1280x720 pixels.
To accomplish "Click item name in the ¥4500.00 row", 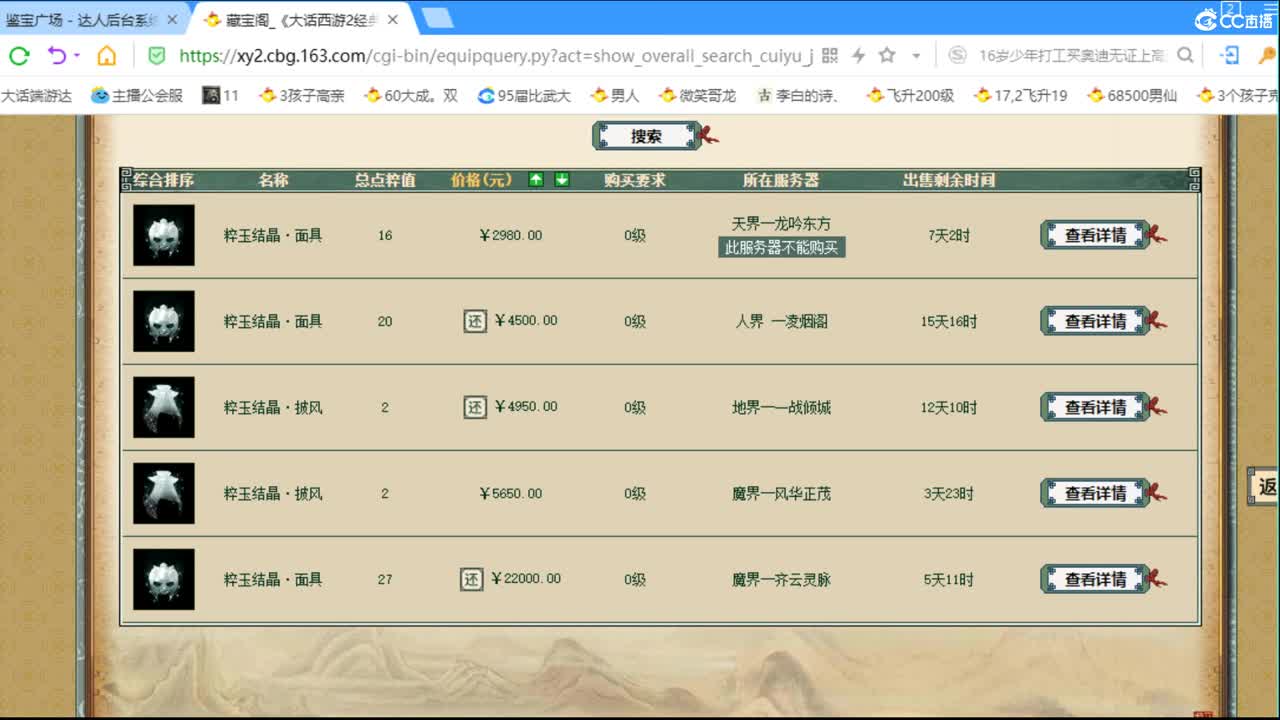I will point(273,322).
